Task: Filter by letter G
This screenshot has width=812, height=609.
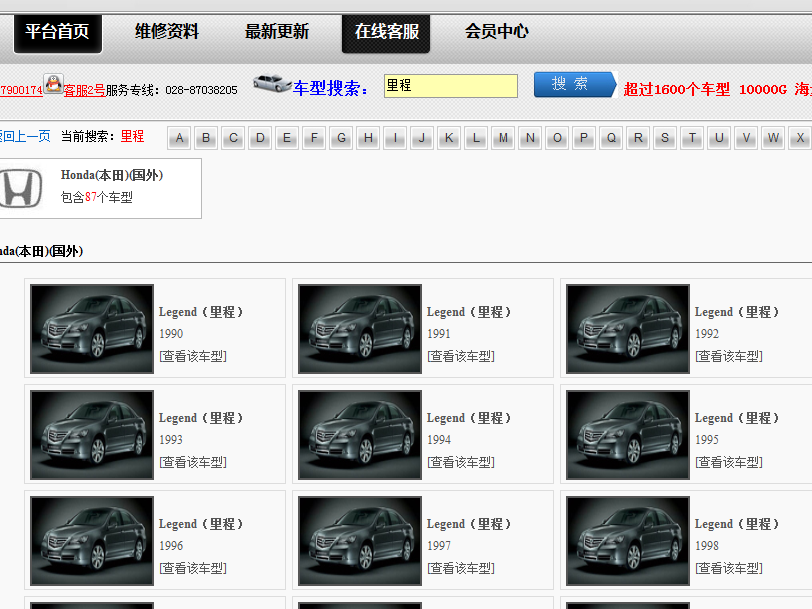Action: pos(341,138)
